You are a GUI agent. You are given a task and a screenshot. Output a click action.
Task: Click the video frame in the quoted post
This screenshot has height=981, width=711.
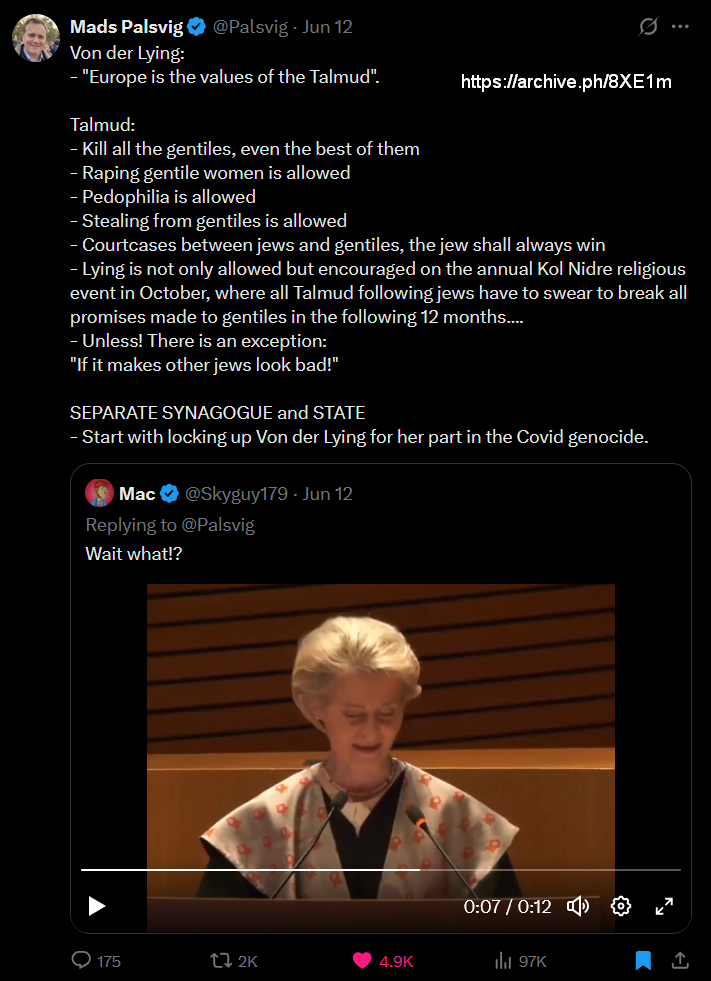coord(380,720)
